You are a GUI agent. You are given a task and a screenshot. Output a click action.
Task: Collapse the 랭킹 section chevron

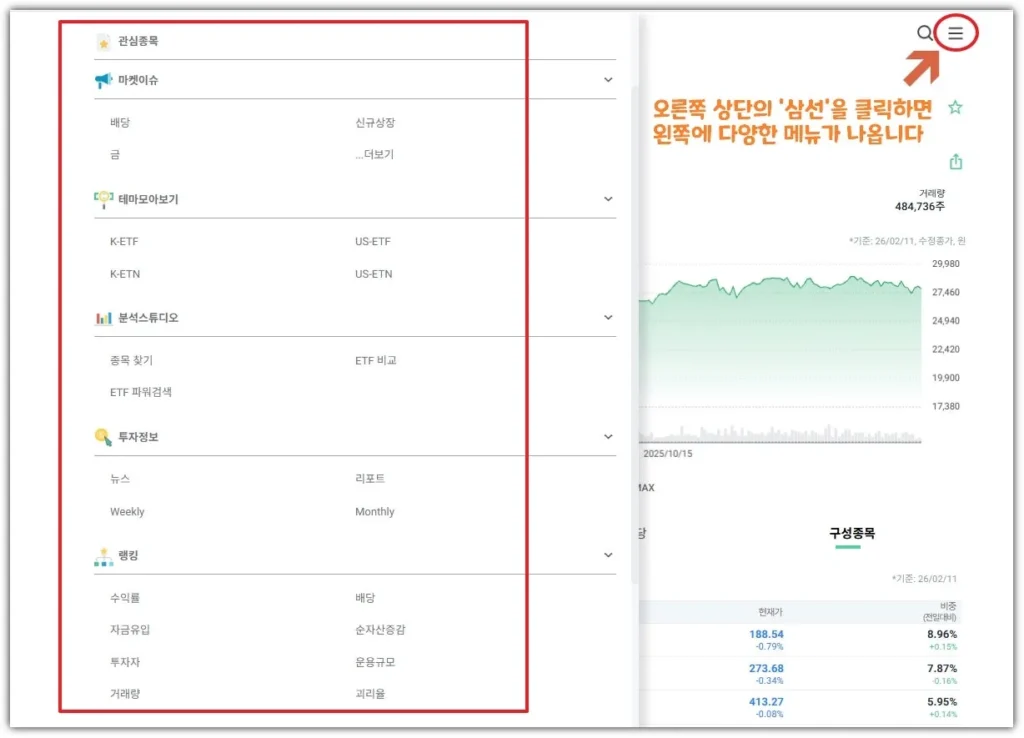pos(608,555)
